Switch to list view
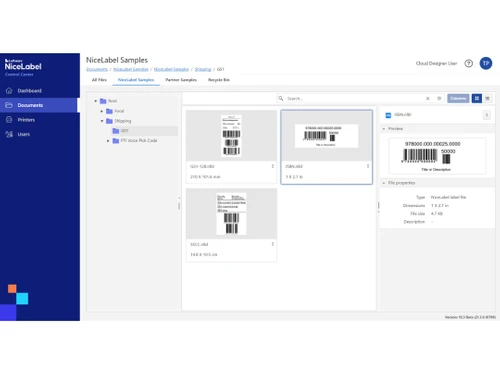Image resolution: width=500 pixels, height=375 pixels. coord(487,98)
